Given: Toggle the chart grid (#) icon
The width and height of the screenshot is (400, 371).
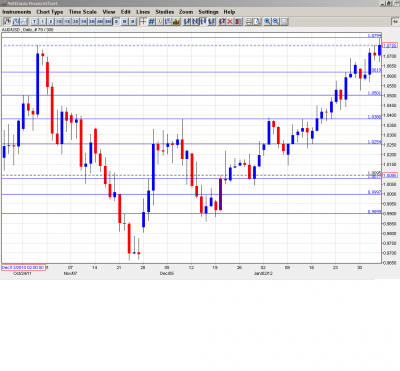Looking at the screenshot, I should [151, 22].
